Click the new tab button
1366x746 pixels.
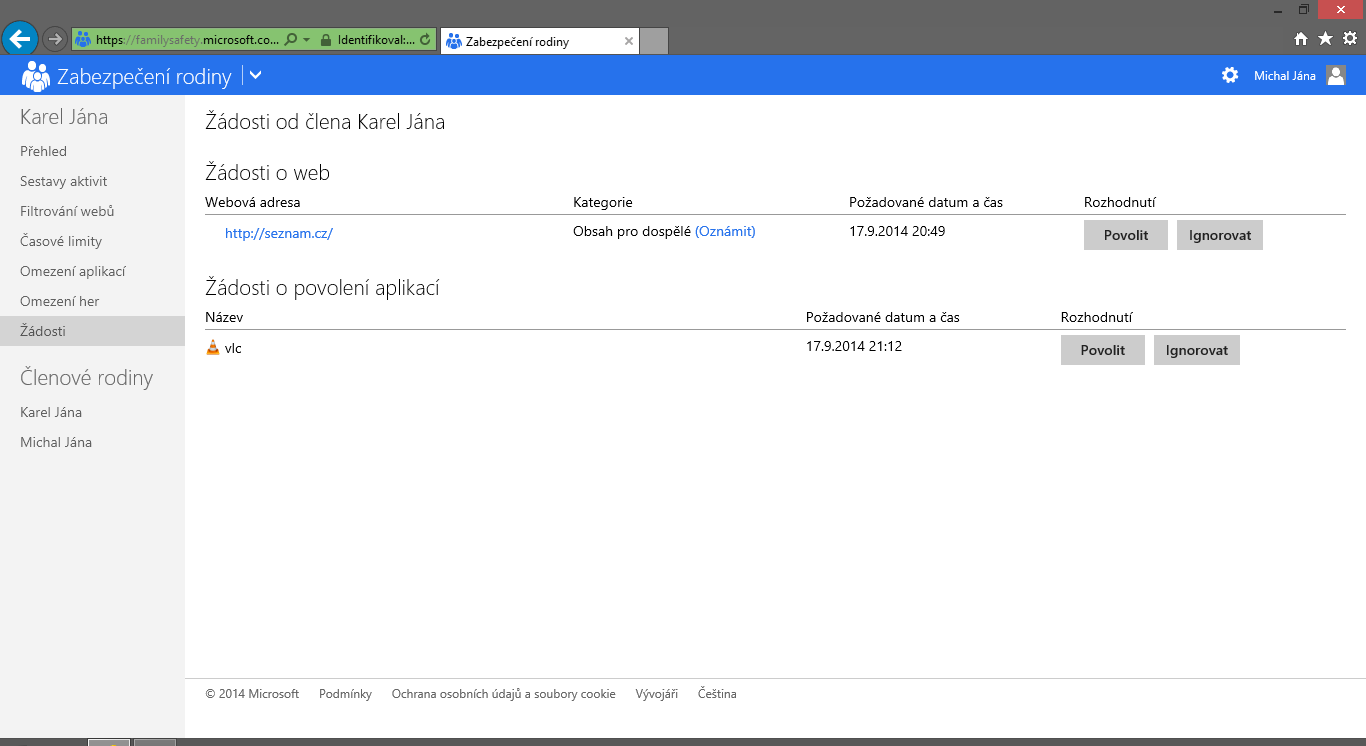tap(653, 41)
